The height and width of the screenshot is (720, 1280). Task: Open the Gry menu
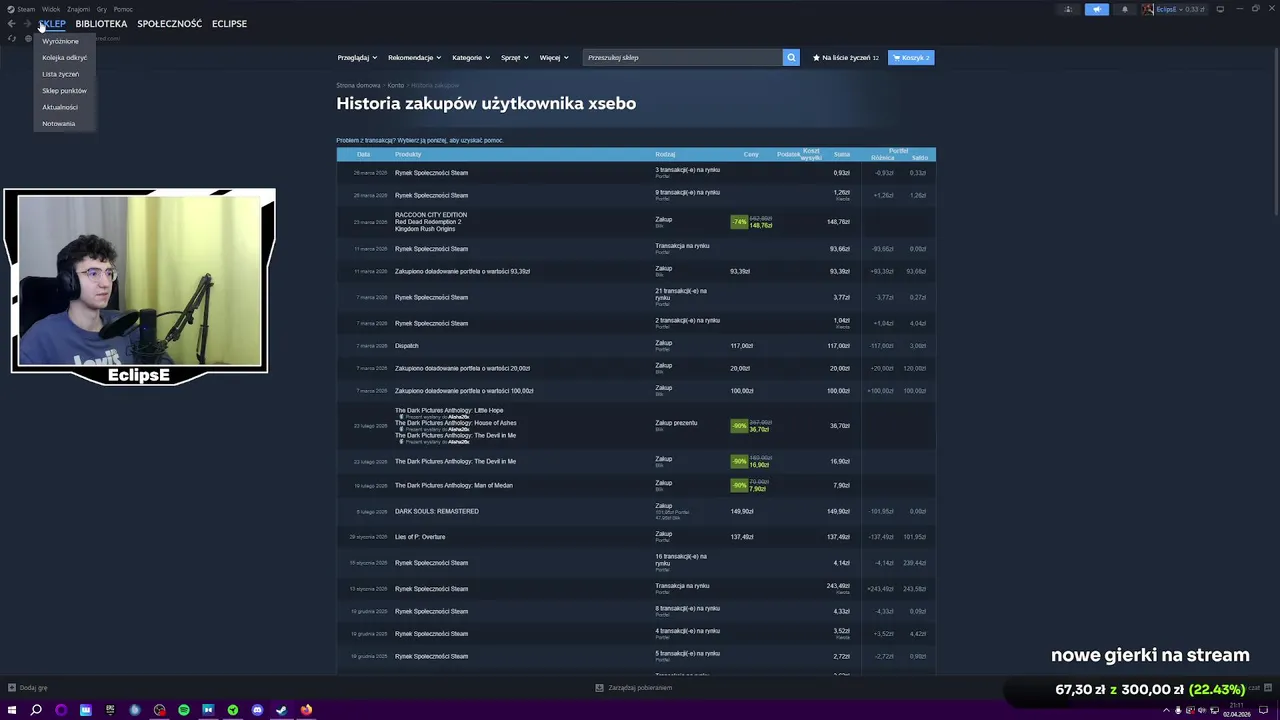click(x=102, y=9)
